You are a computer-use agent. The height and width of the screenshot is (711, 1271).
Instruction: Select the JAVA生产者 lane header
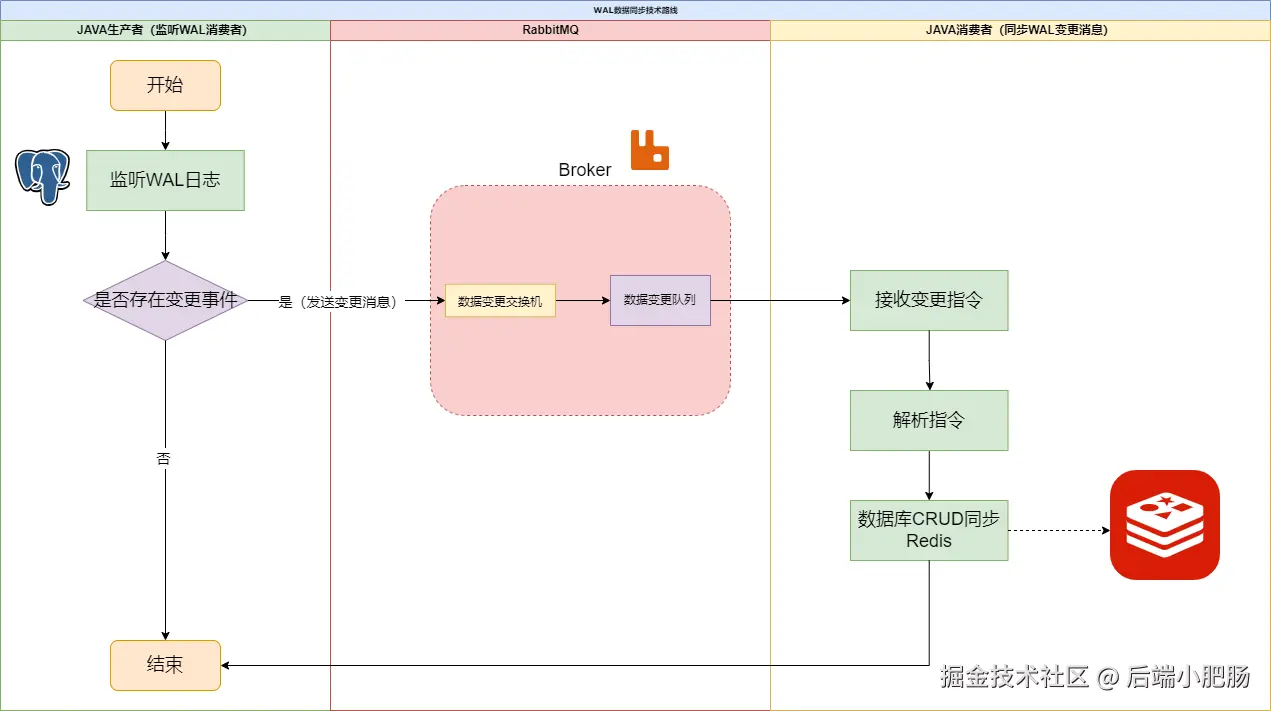(x=165, y=30)
